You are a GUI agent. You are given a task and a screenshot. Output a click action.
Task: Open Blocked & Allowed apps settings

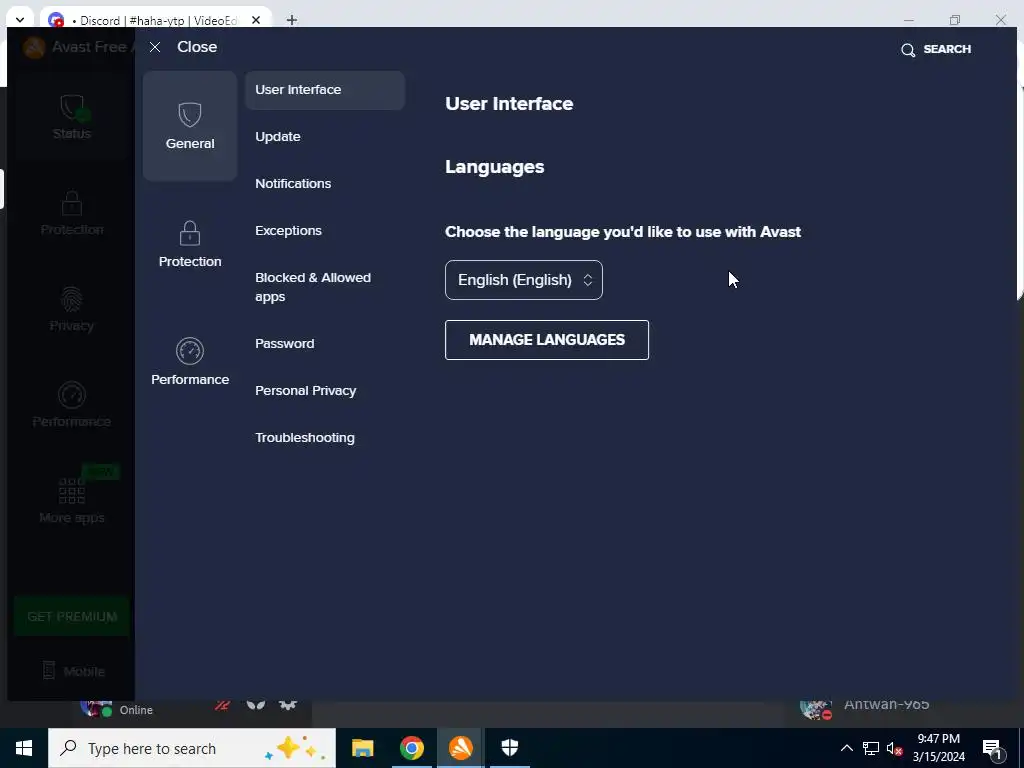click(x=313, y=287)
